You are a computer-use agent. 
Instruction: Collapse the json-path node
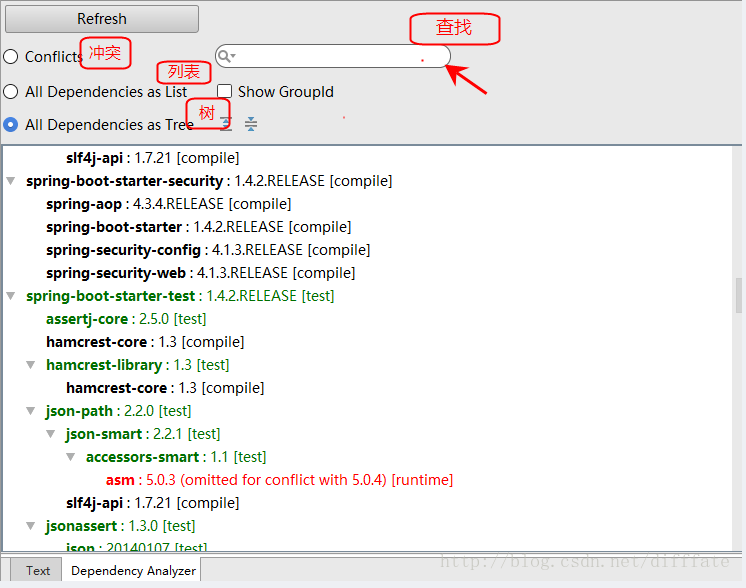[31, 411]
